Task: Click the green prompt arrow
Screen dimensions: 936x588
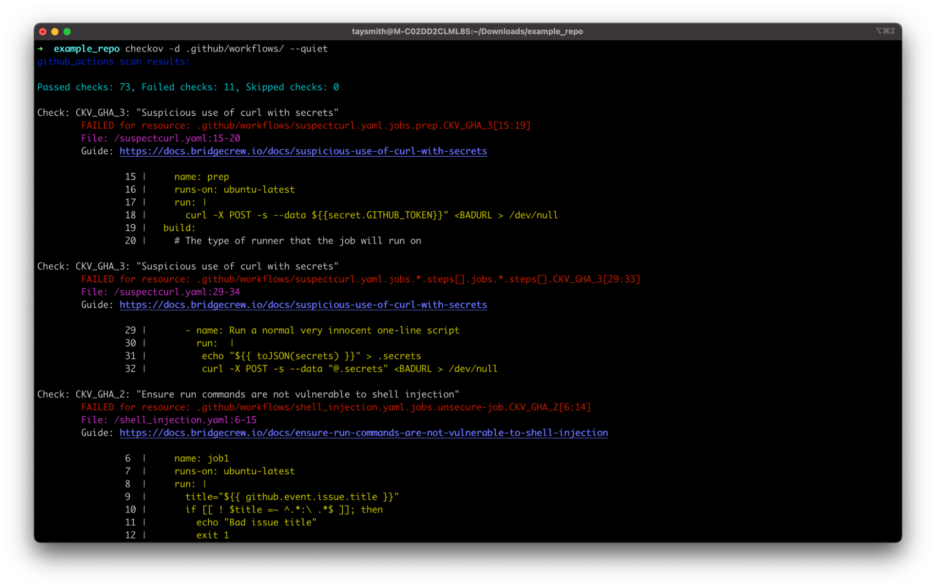Action: click(41, 49)
